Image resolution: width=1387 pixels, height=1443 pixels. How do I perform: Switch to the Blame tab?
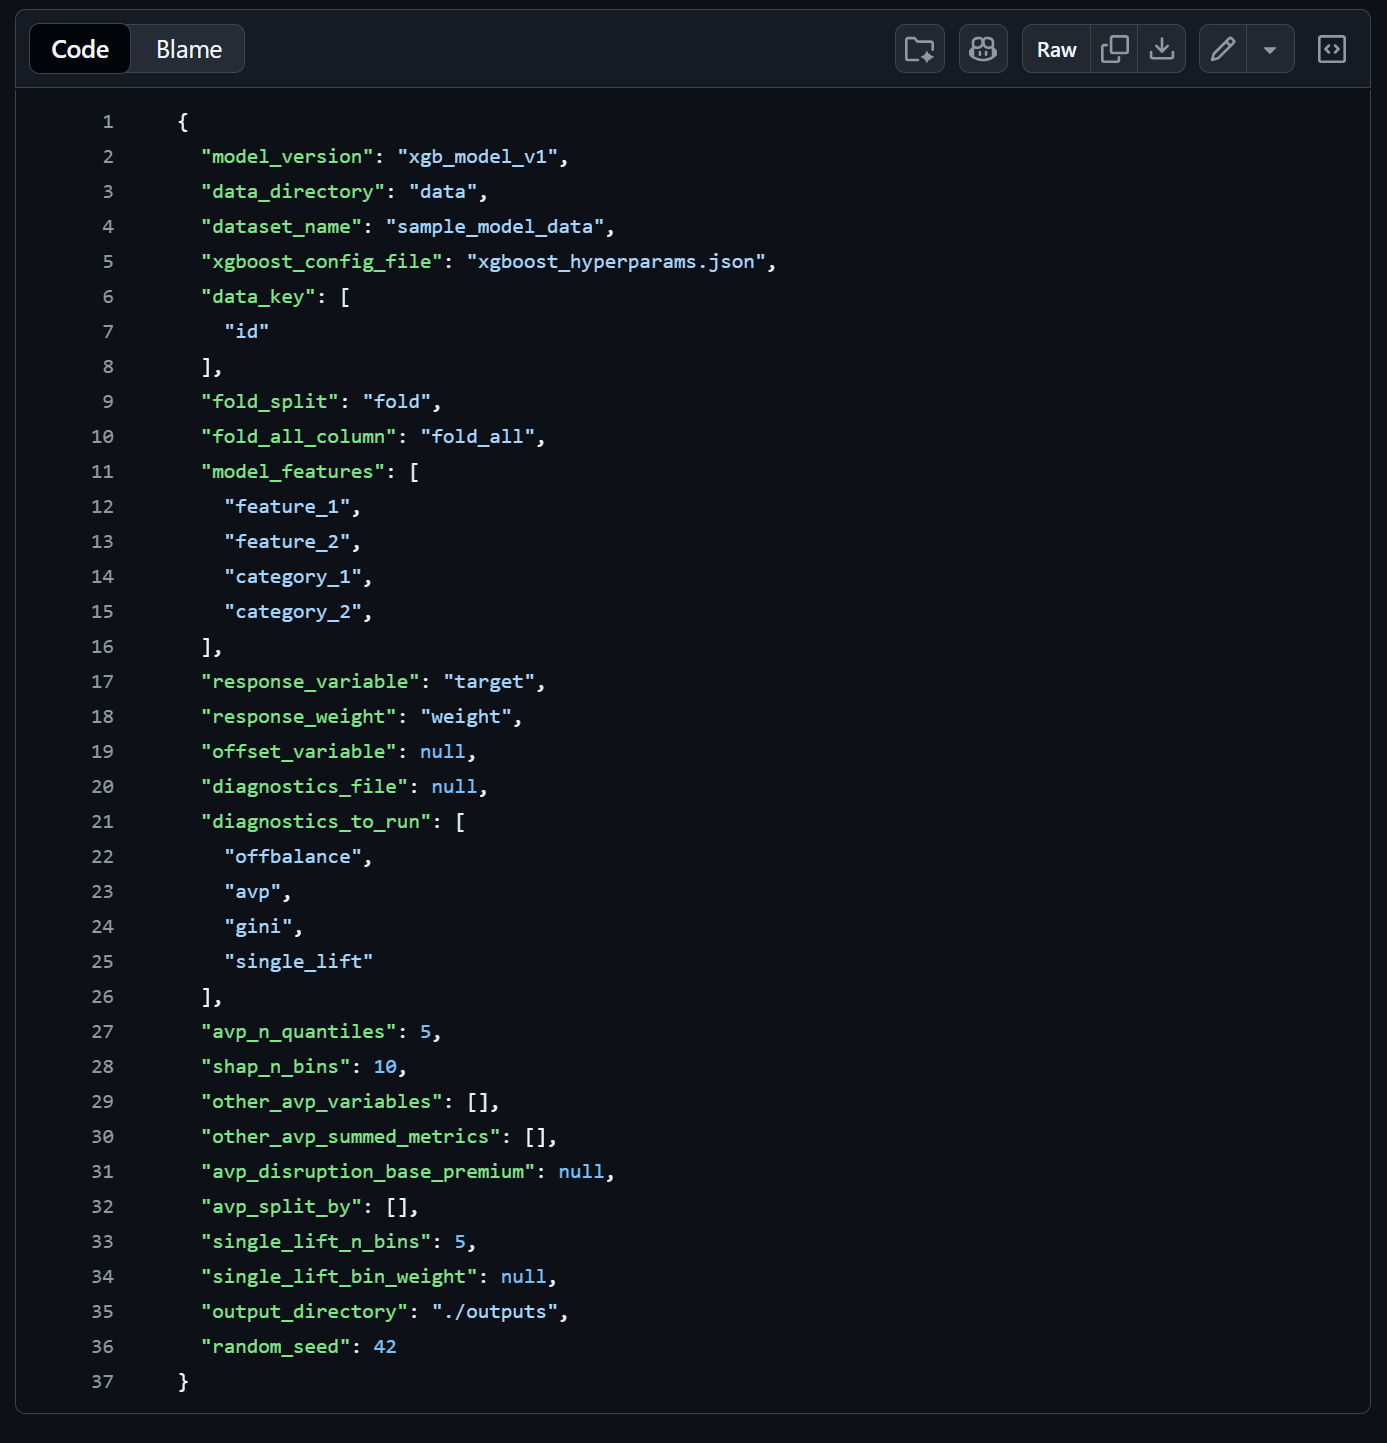187,48
